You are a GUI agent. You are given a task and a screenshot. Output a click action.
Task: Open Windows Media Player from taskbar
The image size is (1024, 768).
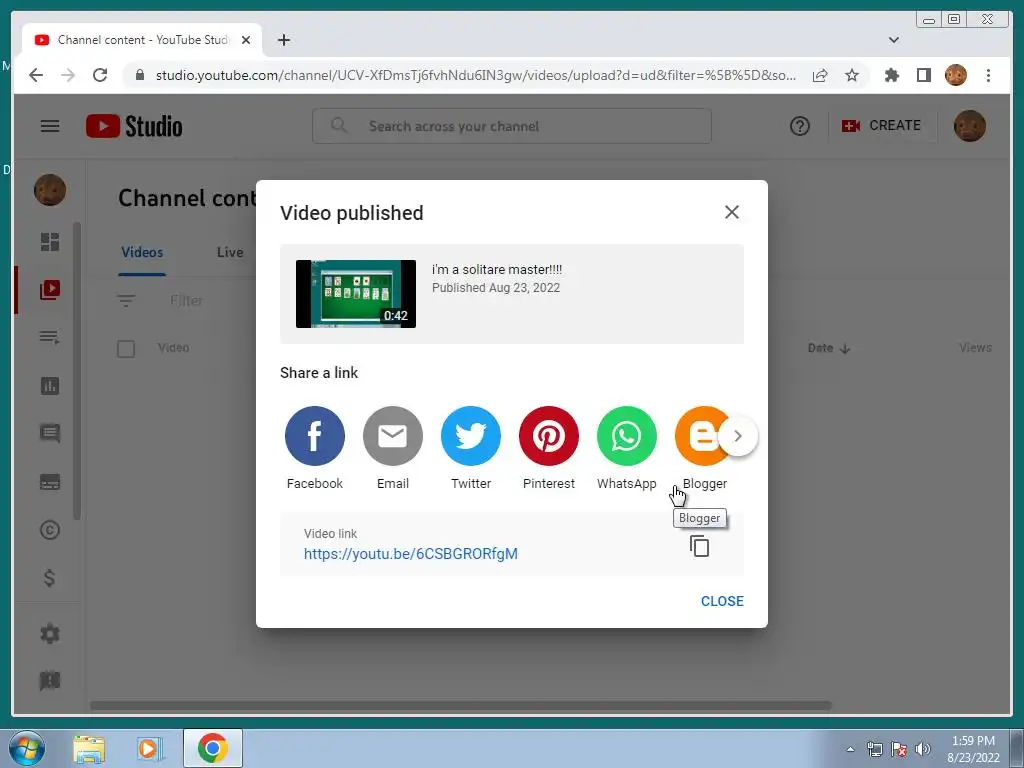150,748
